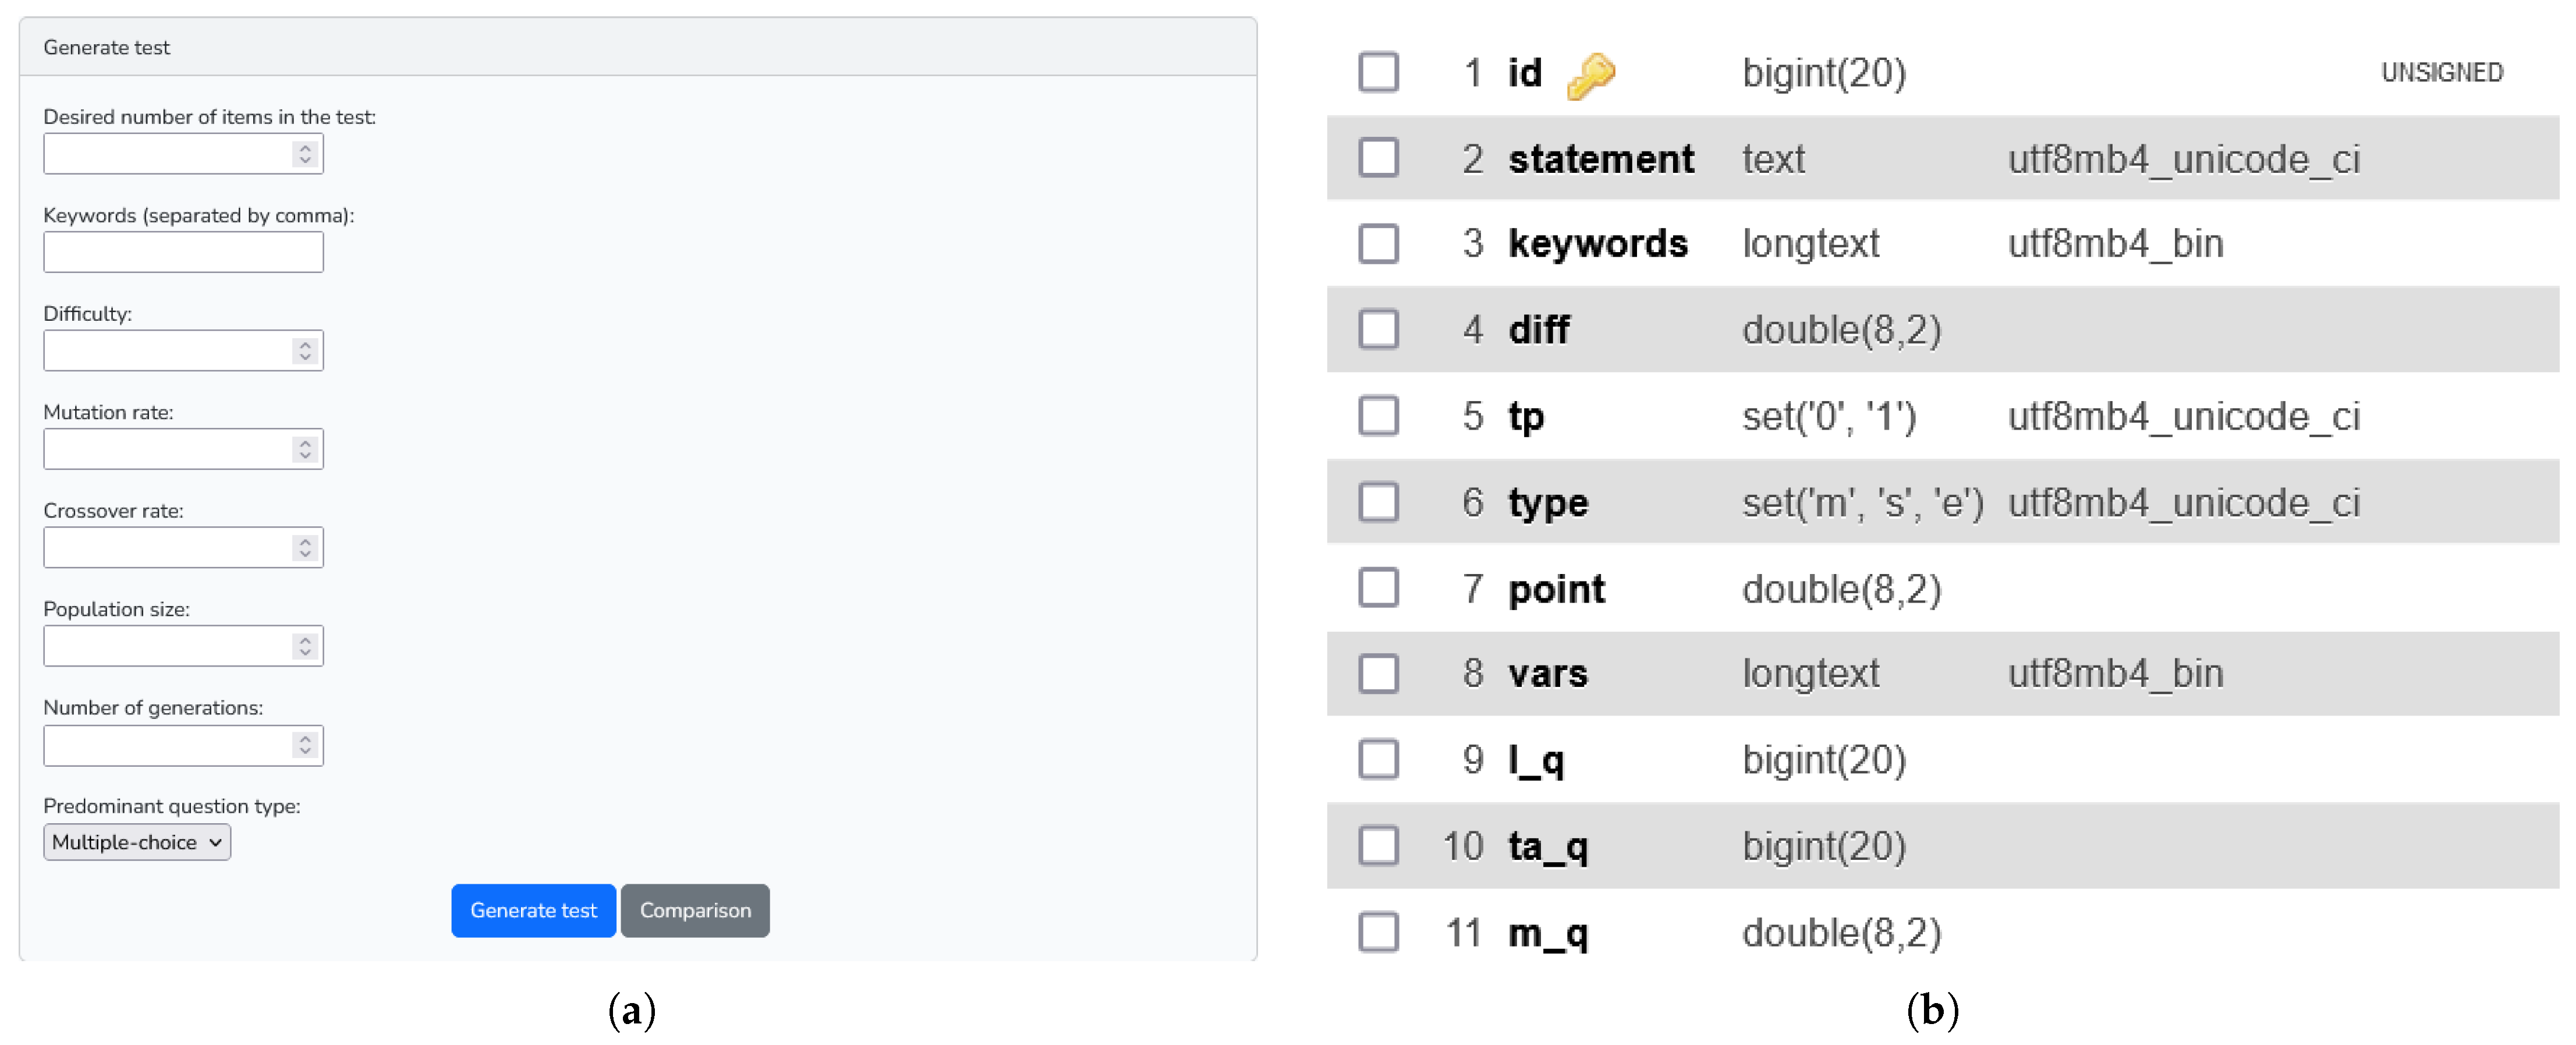Check the box for the id column
The width and height of the screenshot is (2576, 1045).
pos(1378,72)
